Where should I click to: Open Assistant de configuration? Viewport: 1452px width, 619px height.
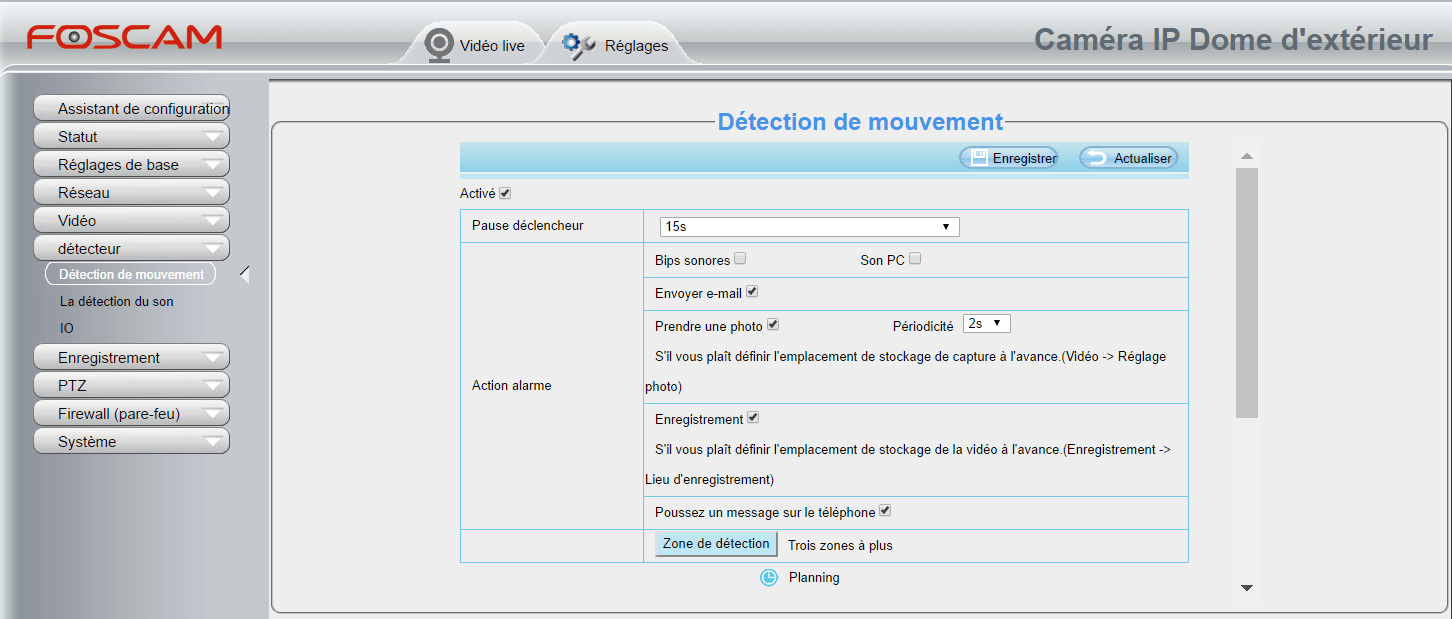tap(132, 109)
